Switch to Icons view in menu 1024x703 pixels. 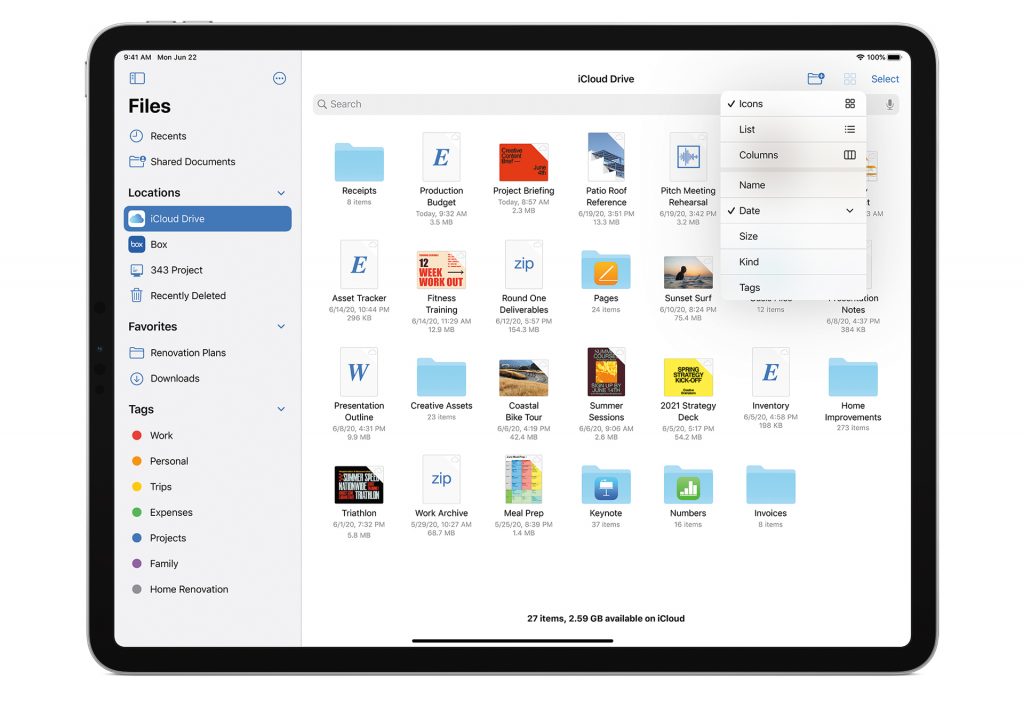coord(793,104)
